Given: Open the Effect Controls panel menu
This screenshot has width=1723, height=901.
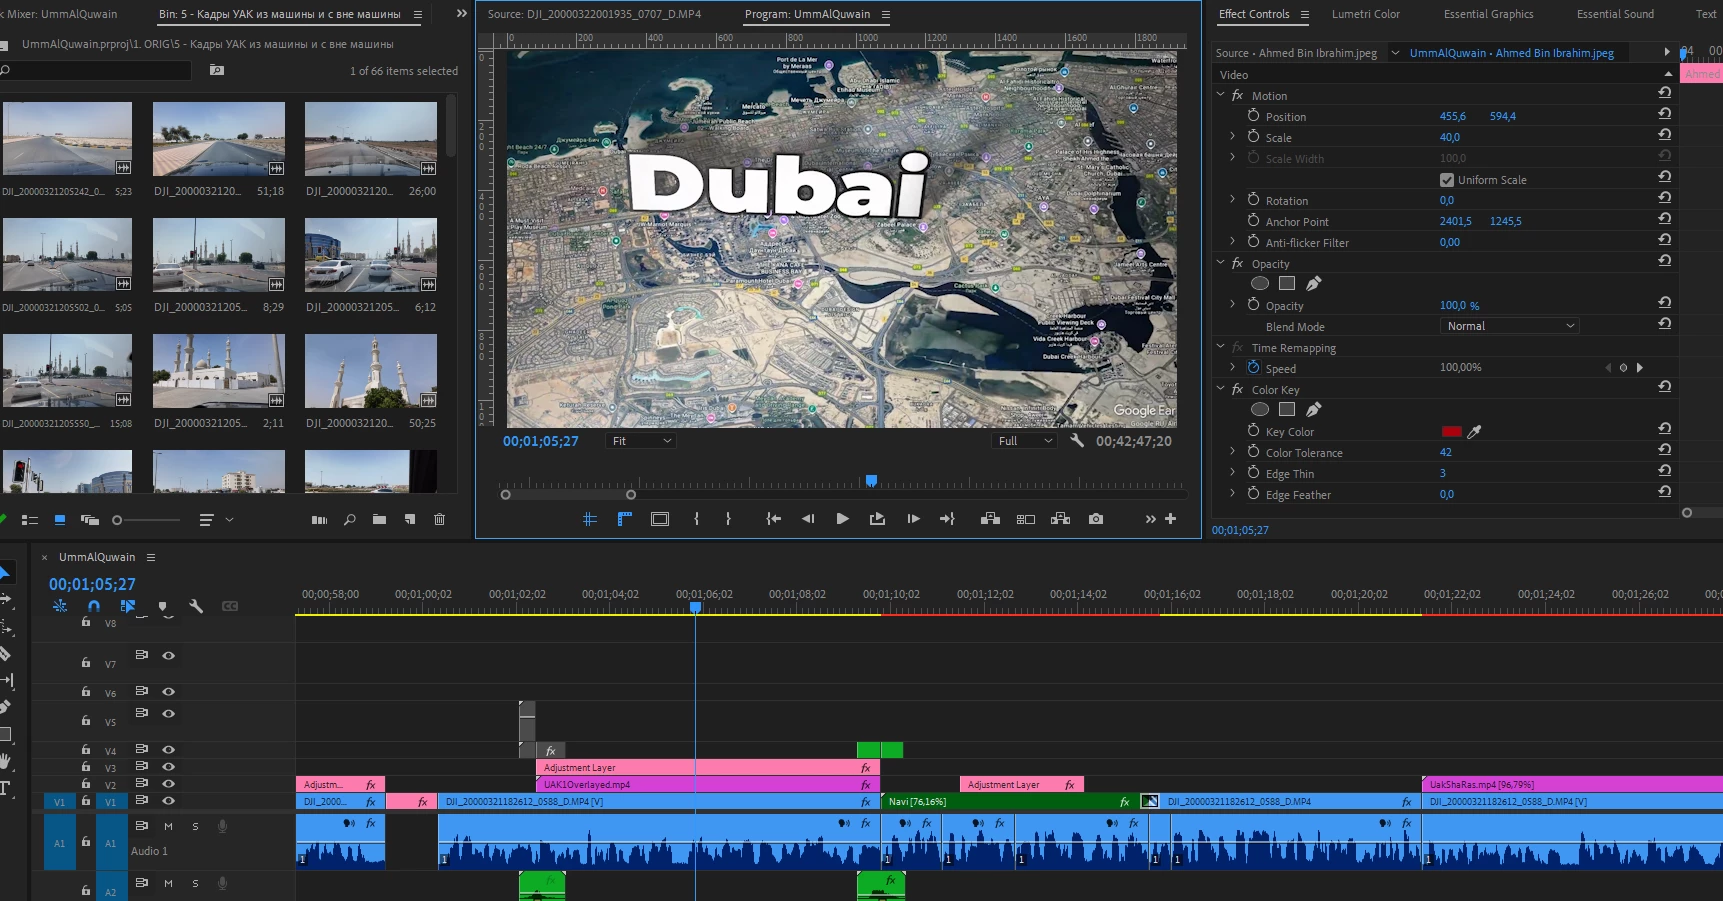Looking at the screenshot, I should pyautogui.click(x=1304, y=15).
